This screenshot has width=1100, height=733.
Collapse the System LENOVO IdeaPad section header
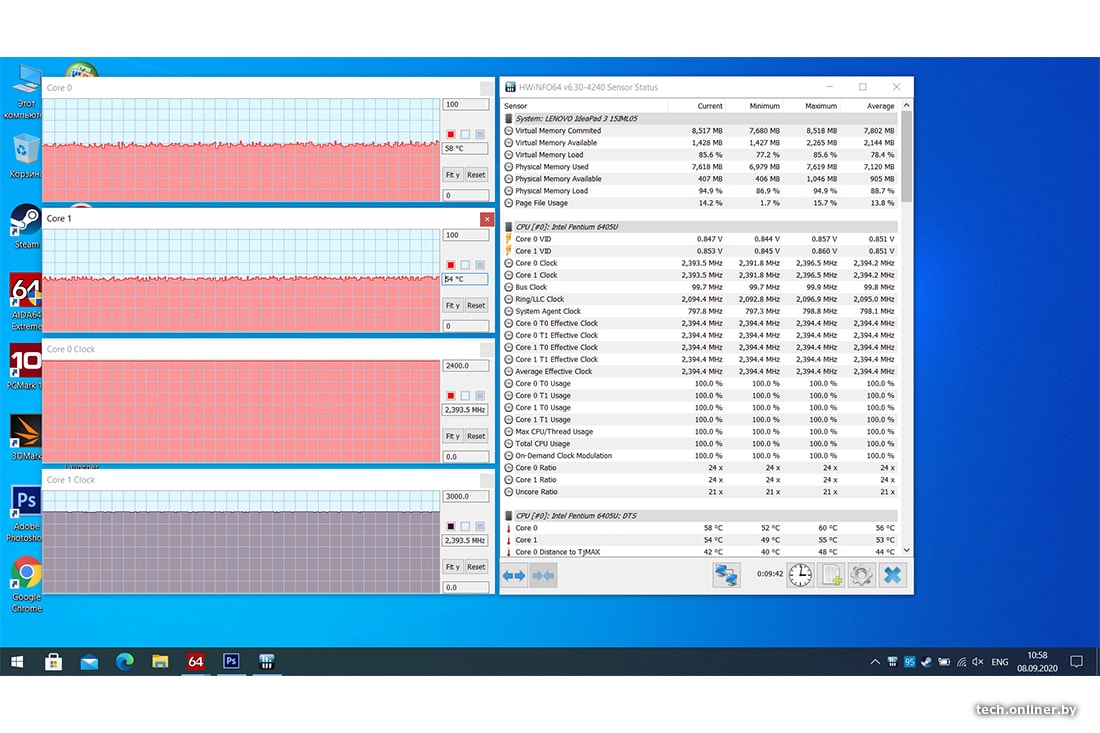pos(510,118)
